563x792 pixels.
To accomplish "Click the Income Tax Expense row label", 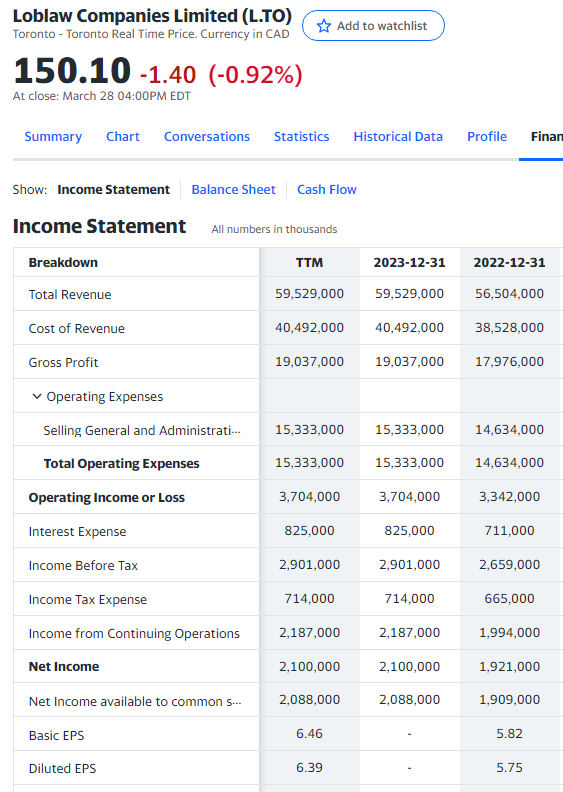I will 88,600.
